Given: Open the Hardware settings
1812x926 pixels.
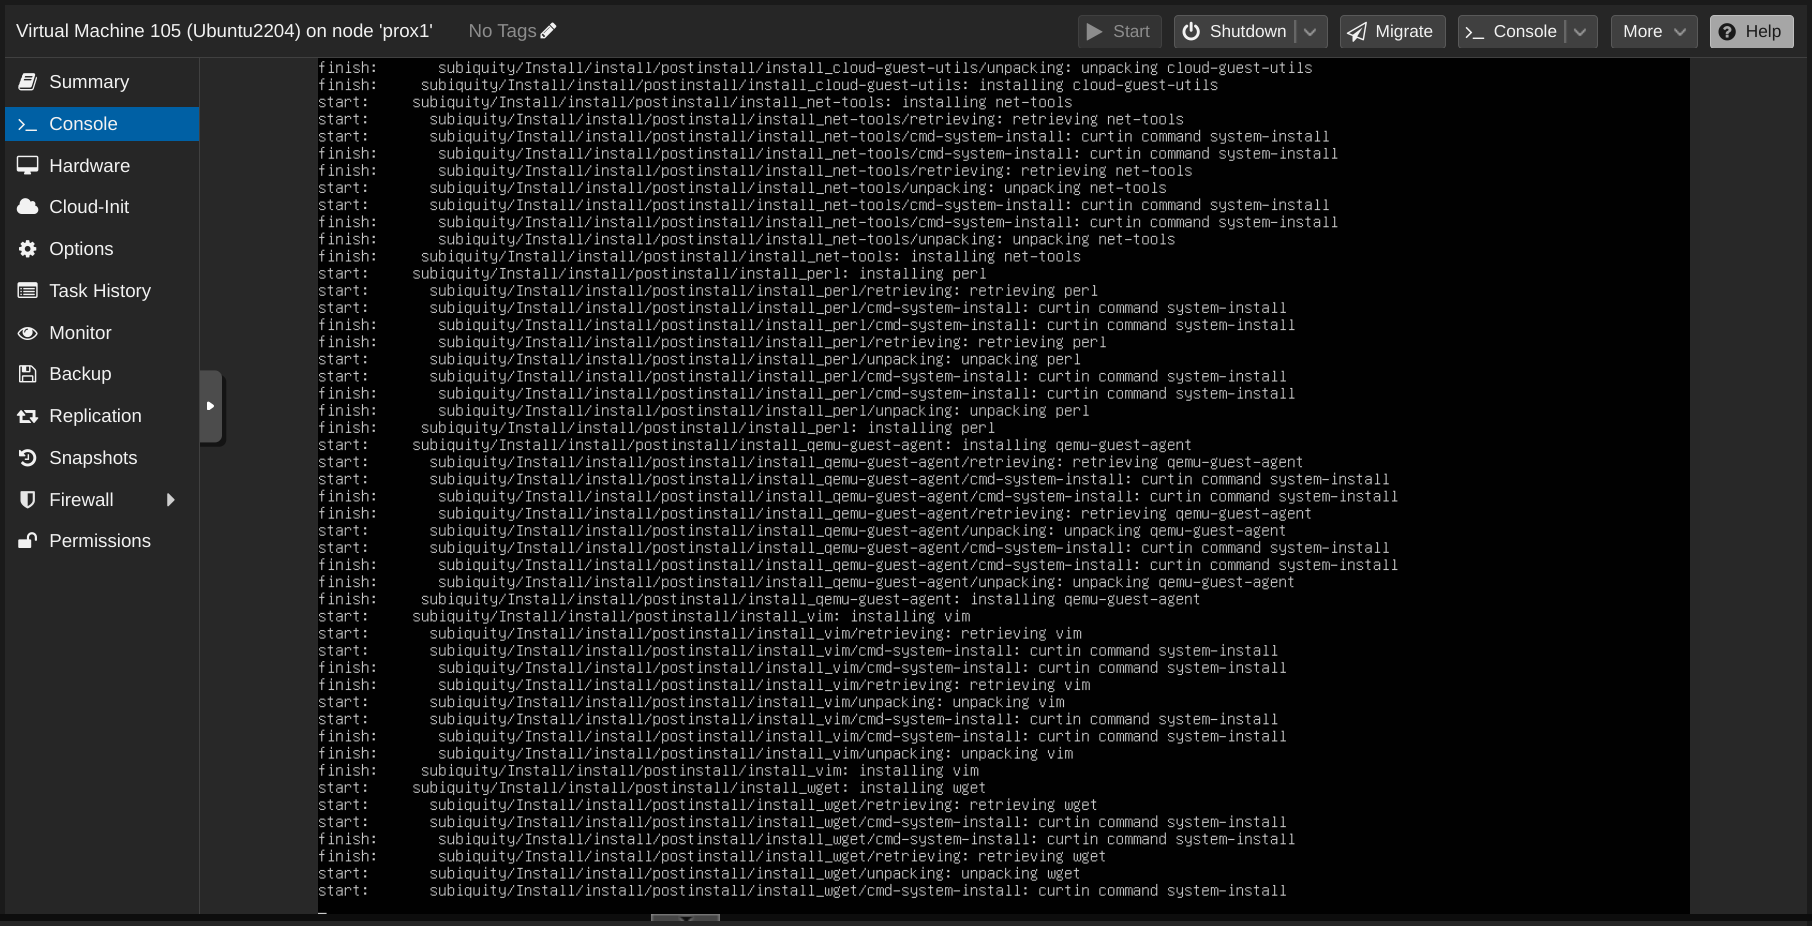Looking at the screenshot, I should point(102,166).
